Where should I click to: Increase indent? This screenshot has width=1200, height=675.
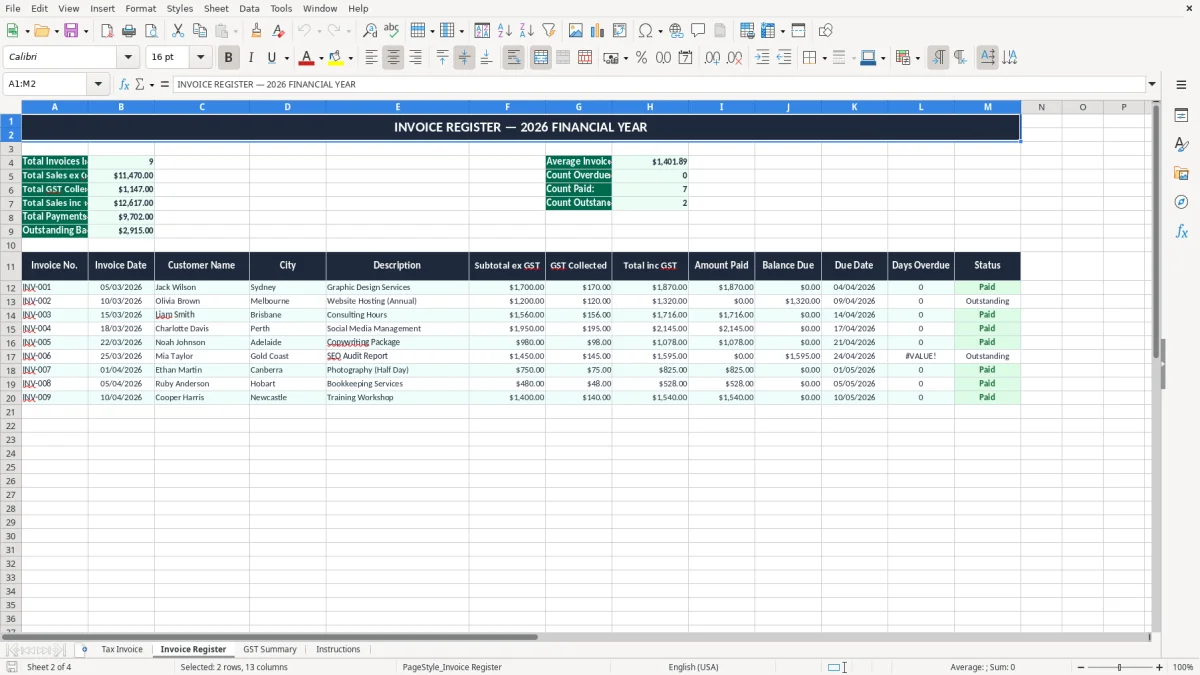(x=762, y=58)
